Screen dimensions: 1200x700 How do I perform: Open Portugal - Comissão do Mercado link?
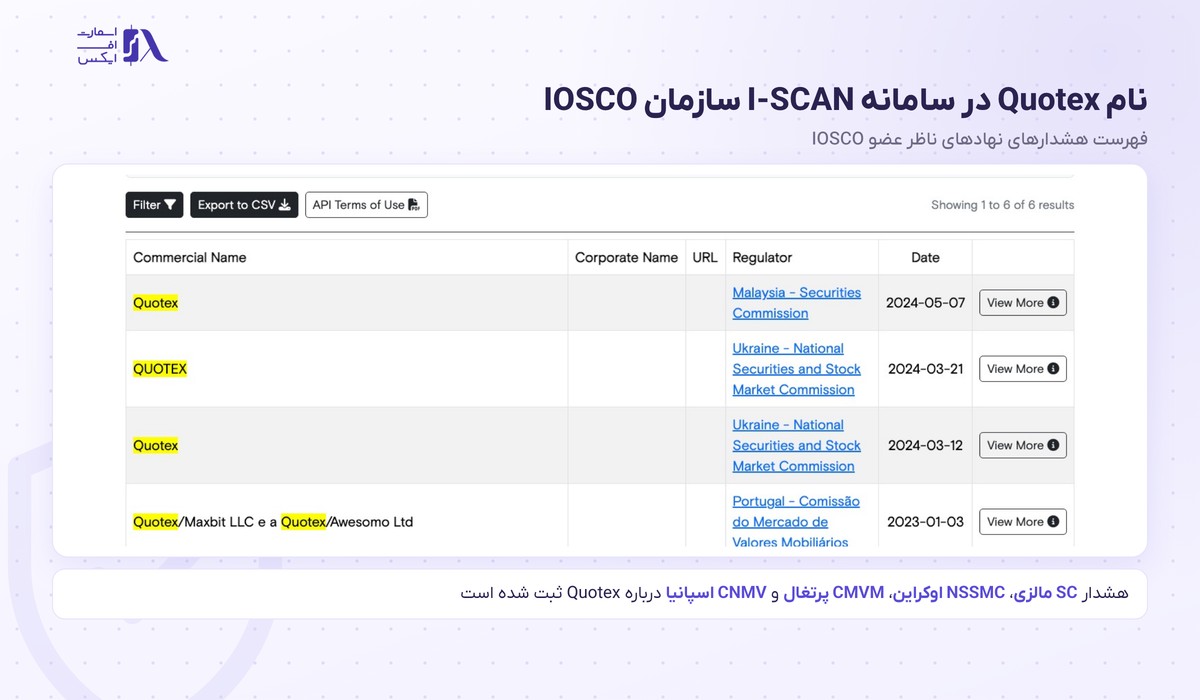point(796,522)
